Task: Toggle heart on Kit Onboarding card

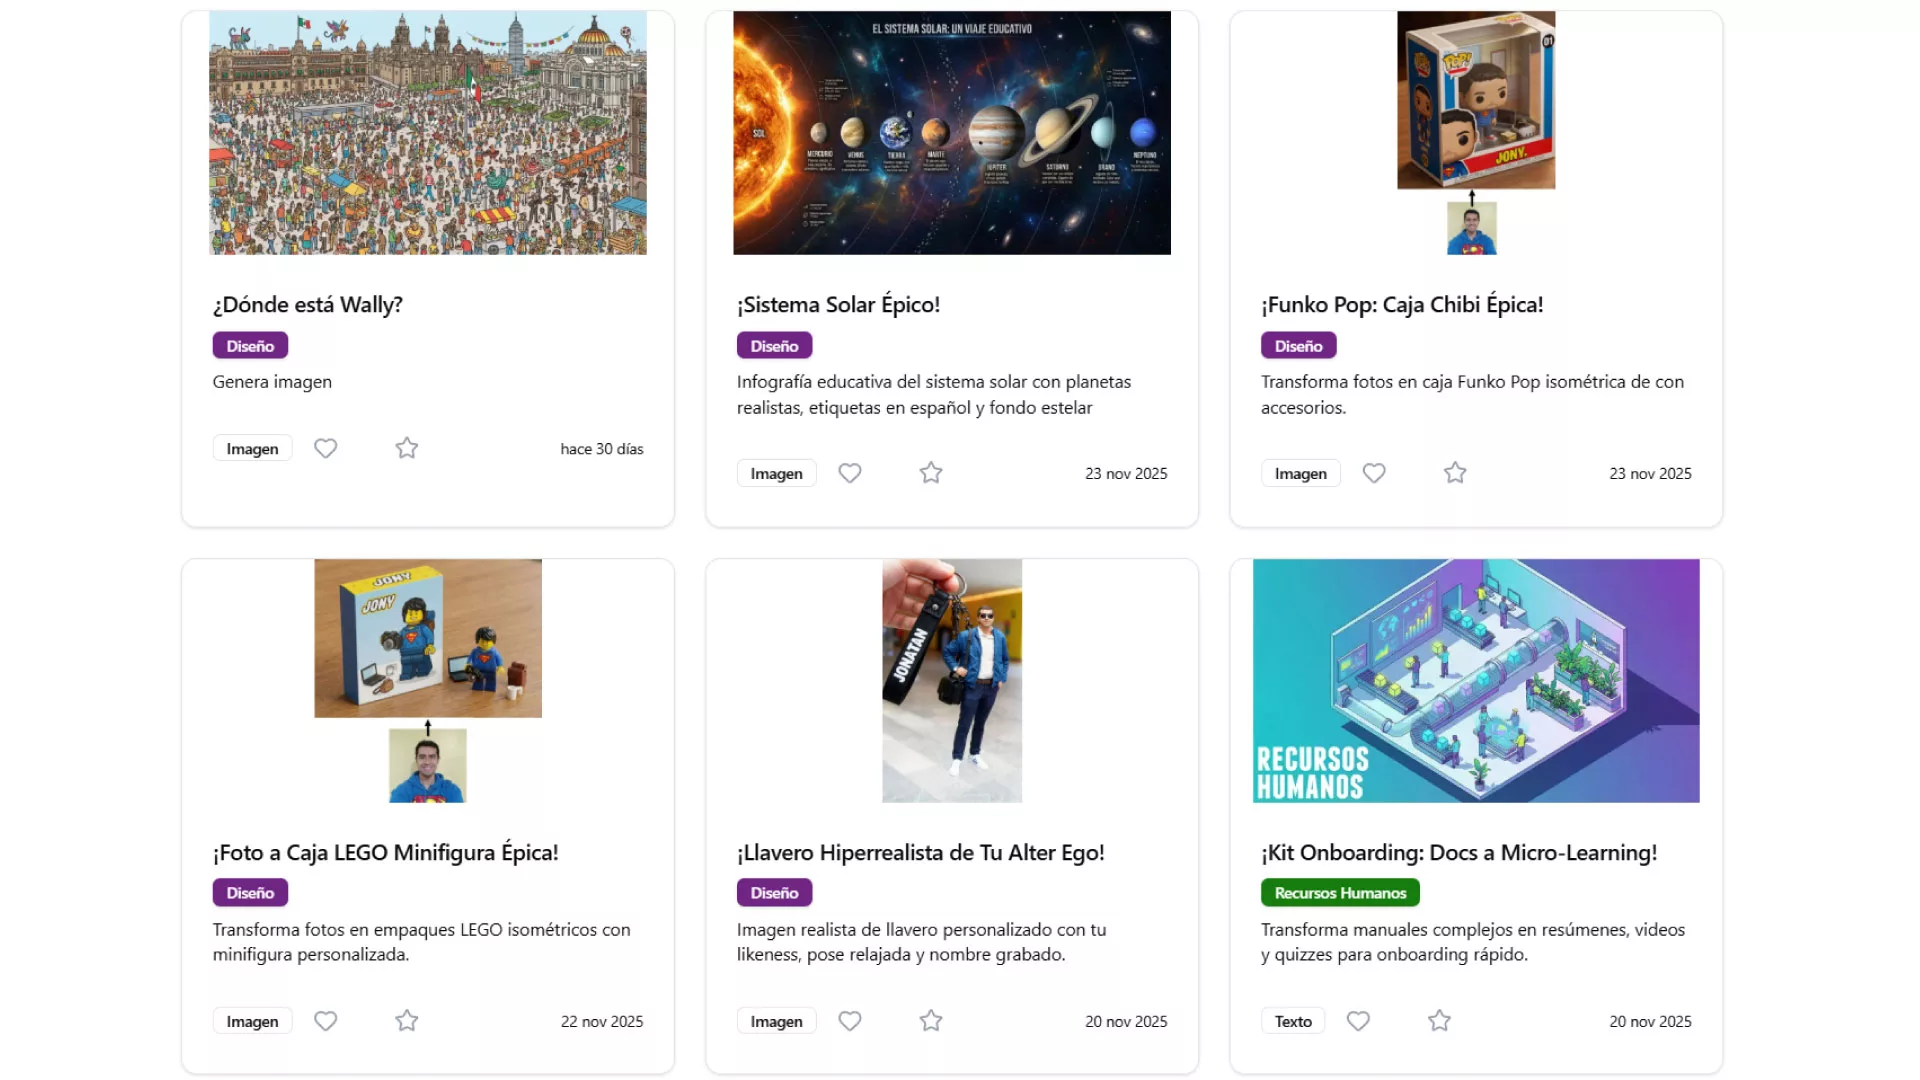Action: coord(1358,1021)
